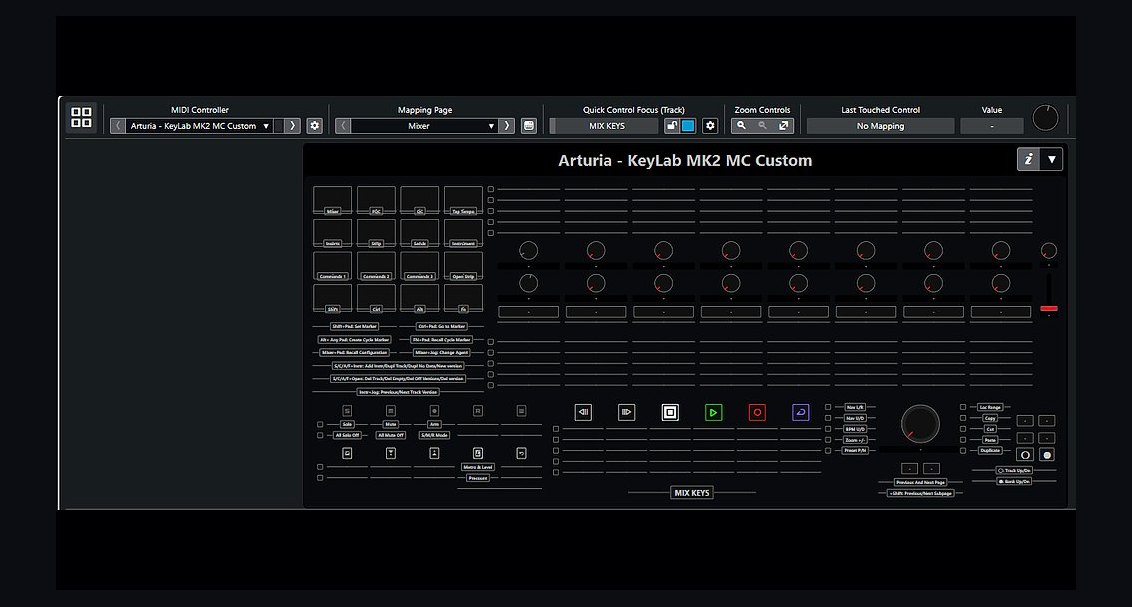The width and height of the screenshot is (1132, 607).
Task: Click the large jog wheel knob
Action: [x=920, y=424]
